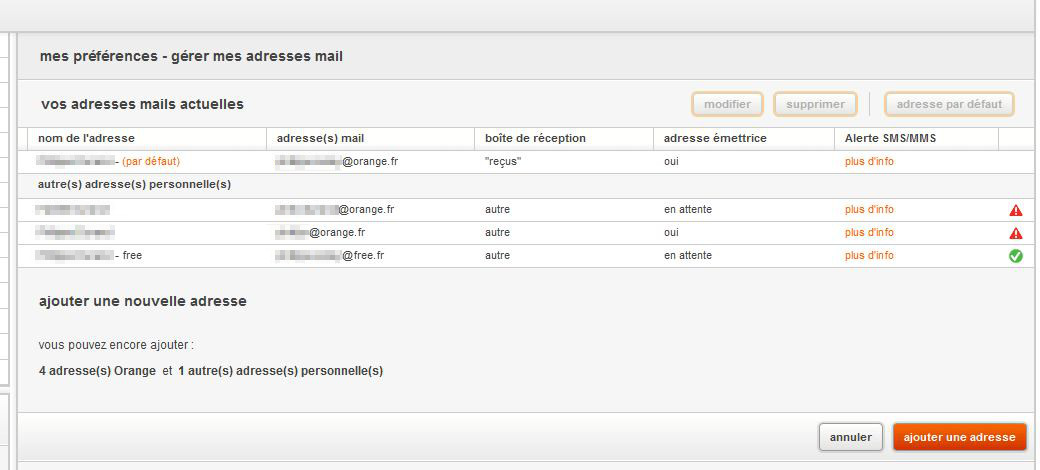The height and width of the screenshot is (470, 1040).
Task: Click the warning icon on the pending orange.fr row
Action: tap(1015, 210)
